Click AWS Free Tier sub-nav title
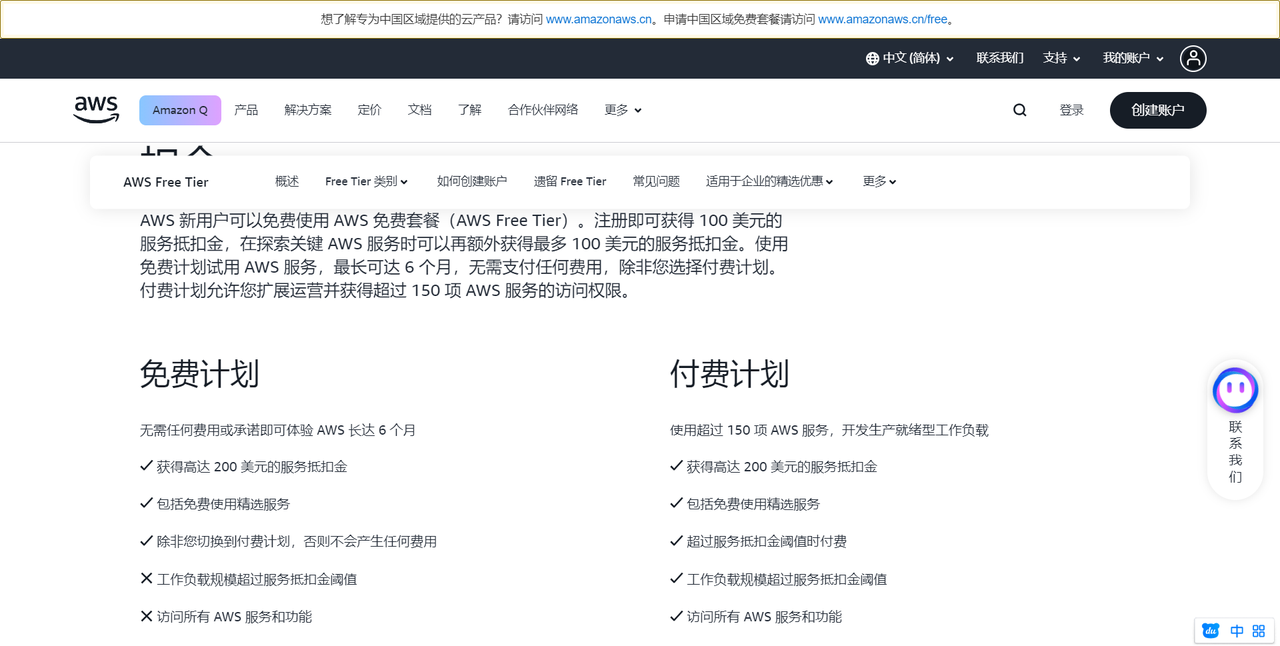Screen dimensions: 1280x646 (x=166, y=182)
